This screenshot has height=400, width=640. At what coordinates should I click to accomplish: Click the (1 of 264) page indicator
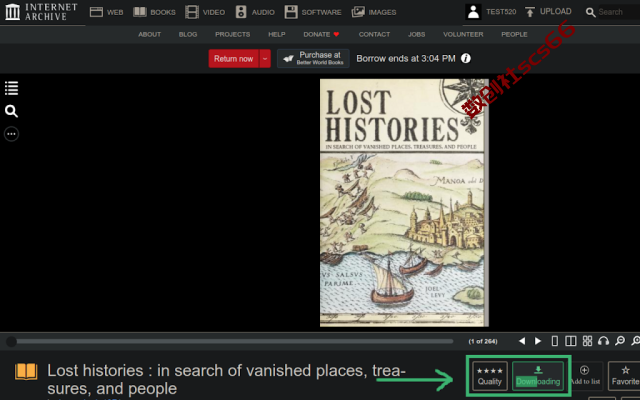coord(483,341)
